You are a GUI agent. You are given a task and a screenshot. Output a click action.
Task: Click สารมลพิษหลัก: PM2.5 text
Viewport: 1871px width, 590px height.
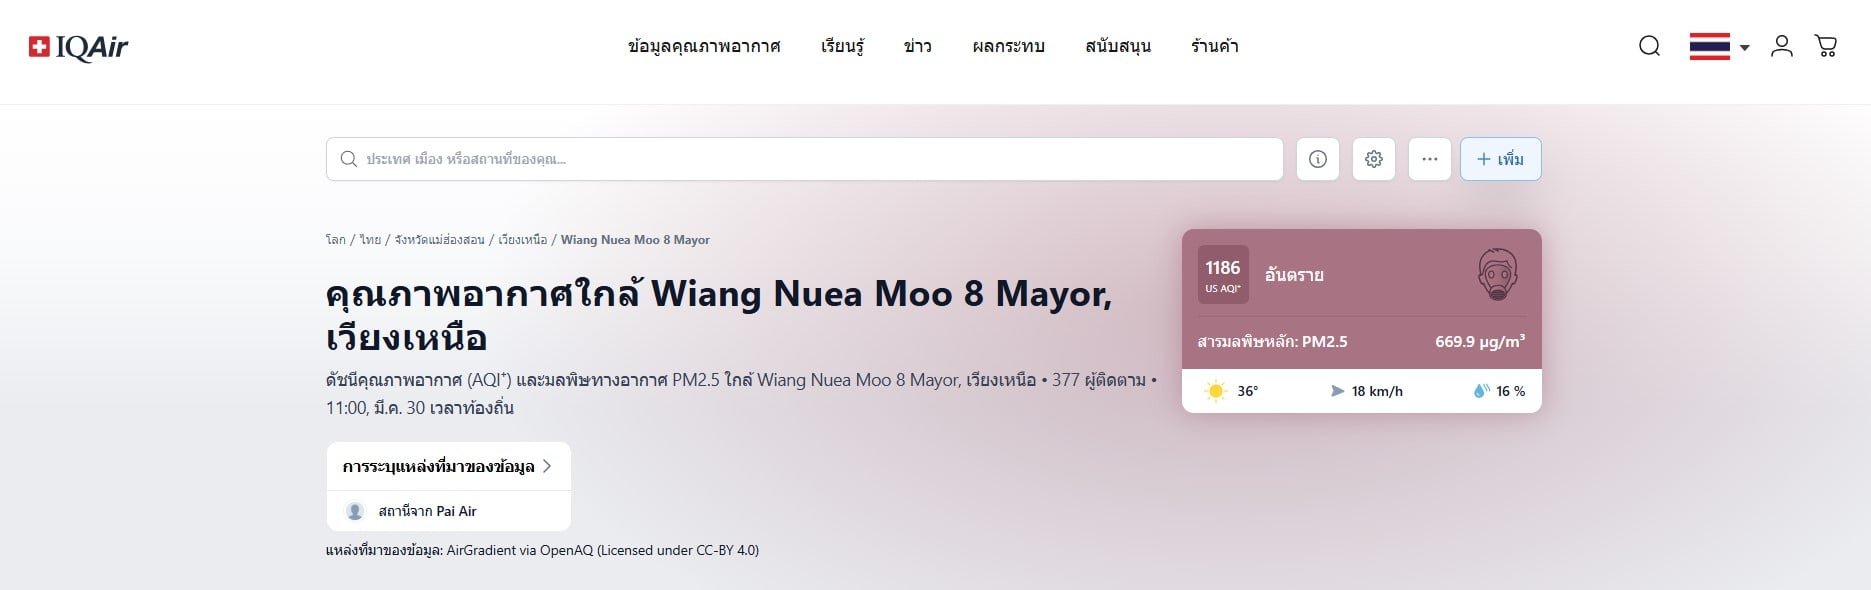[x=1272, y=342]
